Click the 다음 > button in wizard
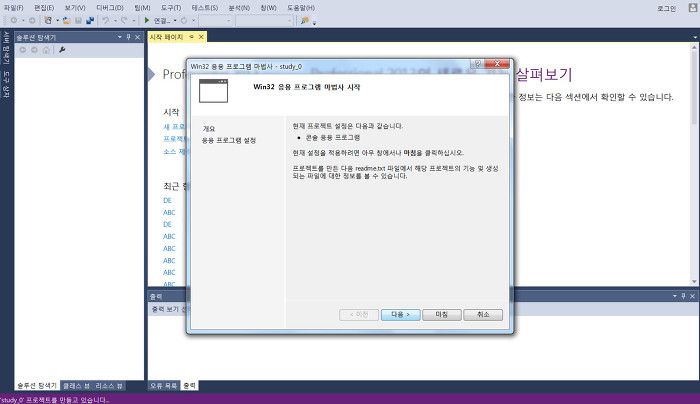Viewport: 700px width, 404px height. tap(400, 315)
